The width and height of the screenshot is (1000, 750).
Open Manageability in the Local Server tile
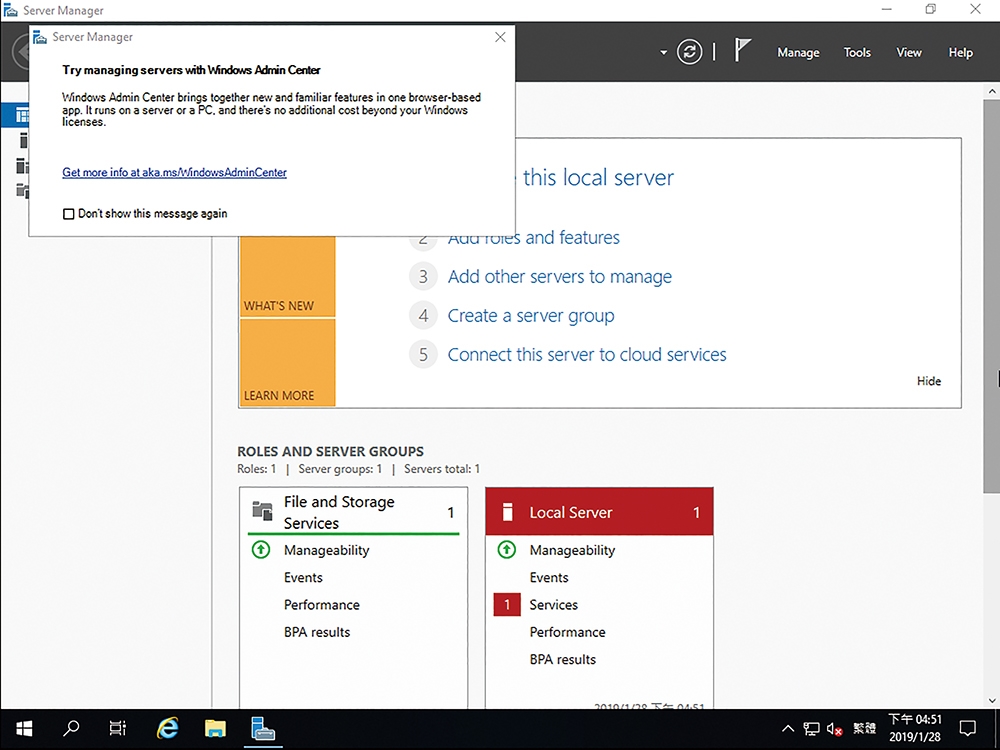coord(572,550)
